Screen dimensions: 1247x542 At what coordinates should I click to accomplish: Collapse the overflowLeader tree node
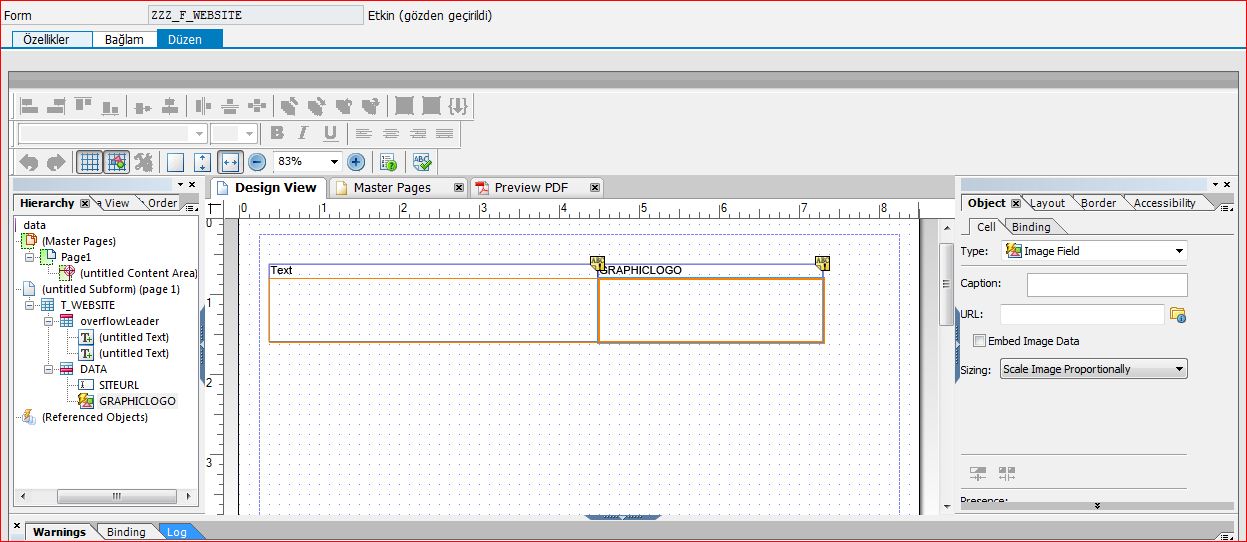click(x=47, y=321)
